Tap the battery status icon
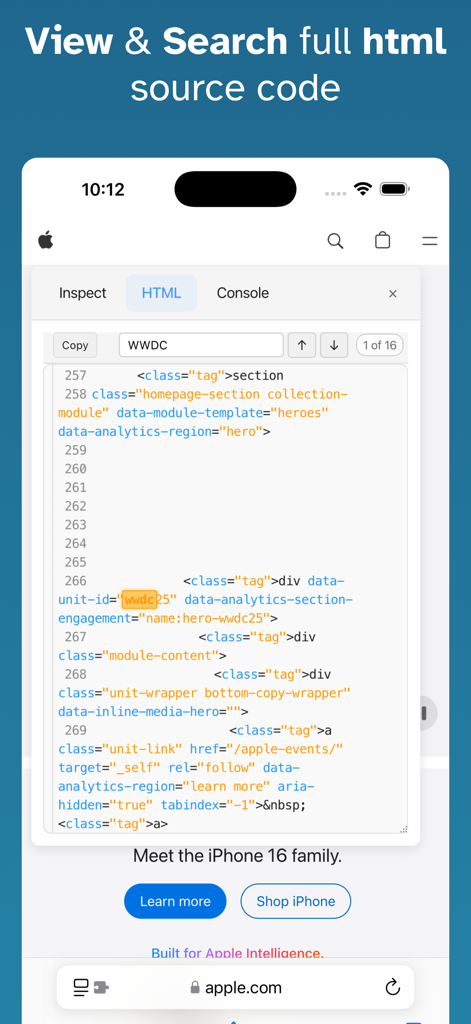471x1024 pixels. (395, 189)
